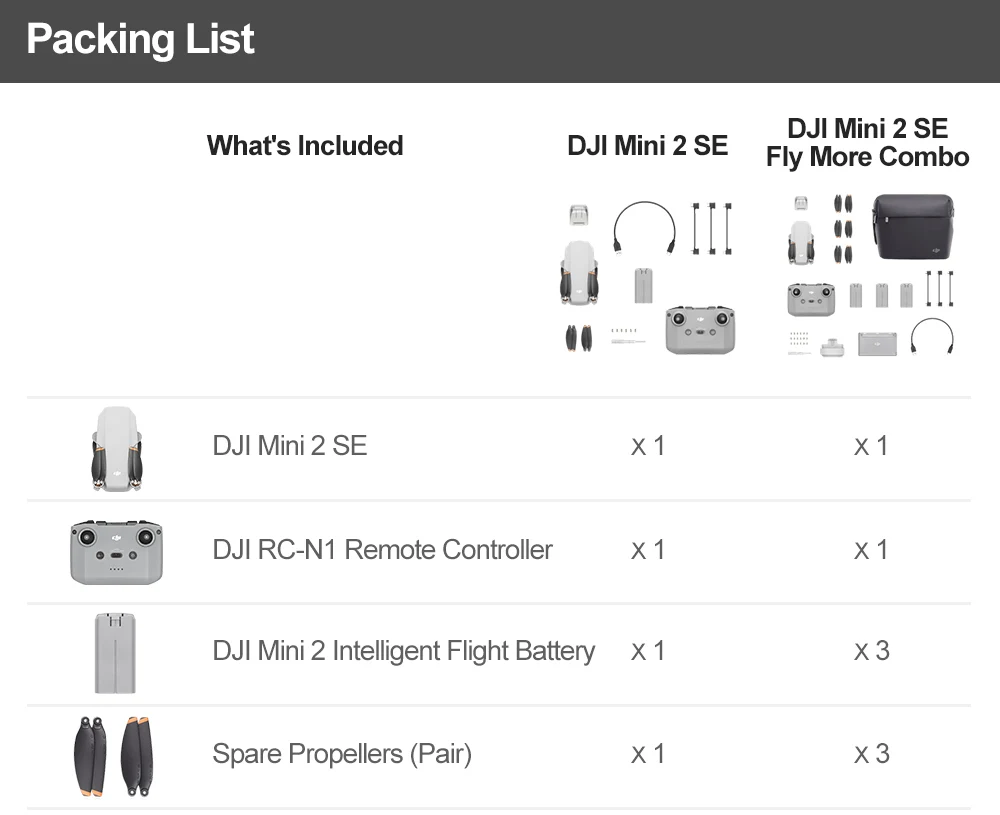
Task: Select the "Packing List" heading
Action: (140, 40)
